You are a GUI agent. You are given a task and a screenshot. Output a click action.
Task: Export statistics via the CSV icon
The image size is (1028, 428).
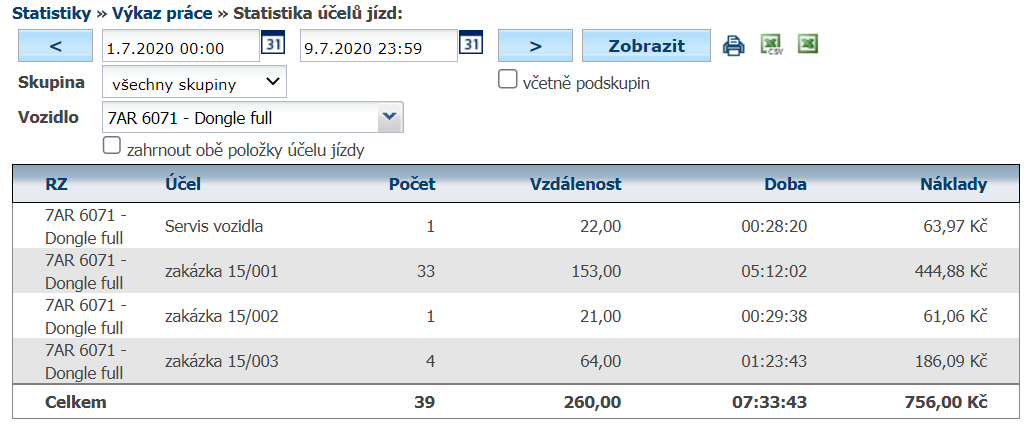(771, 46)
